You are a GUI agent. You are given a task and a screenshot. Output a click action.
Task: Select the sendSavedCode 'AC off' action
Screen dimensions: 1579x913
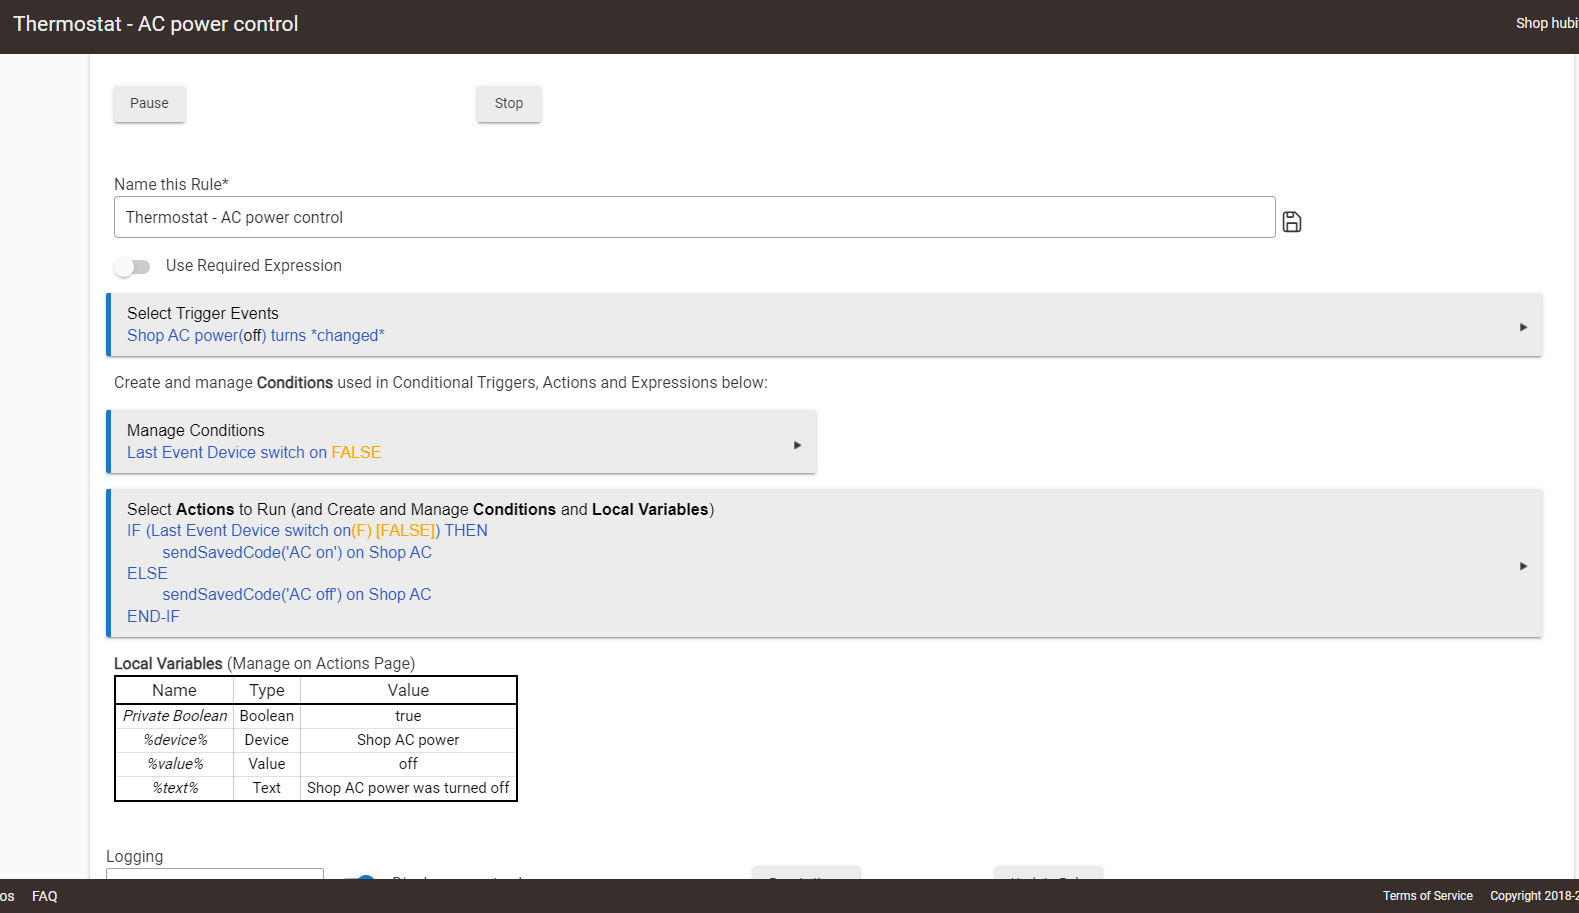pyautogui.click(x=297, y=595)
